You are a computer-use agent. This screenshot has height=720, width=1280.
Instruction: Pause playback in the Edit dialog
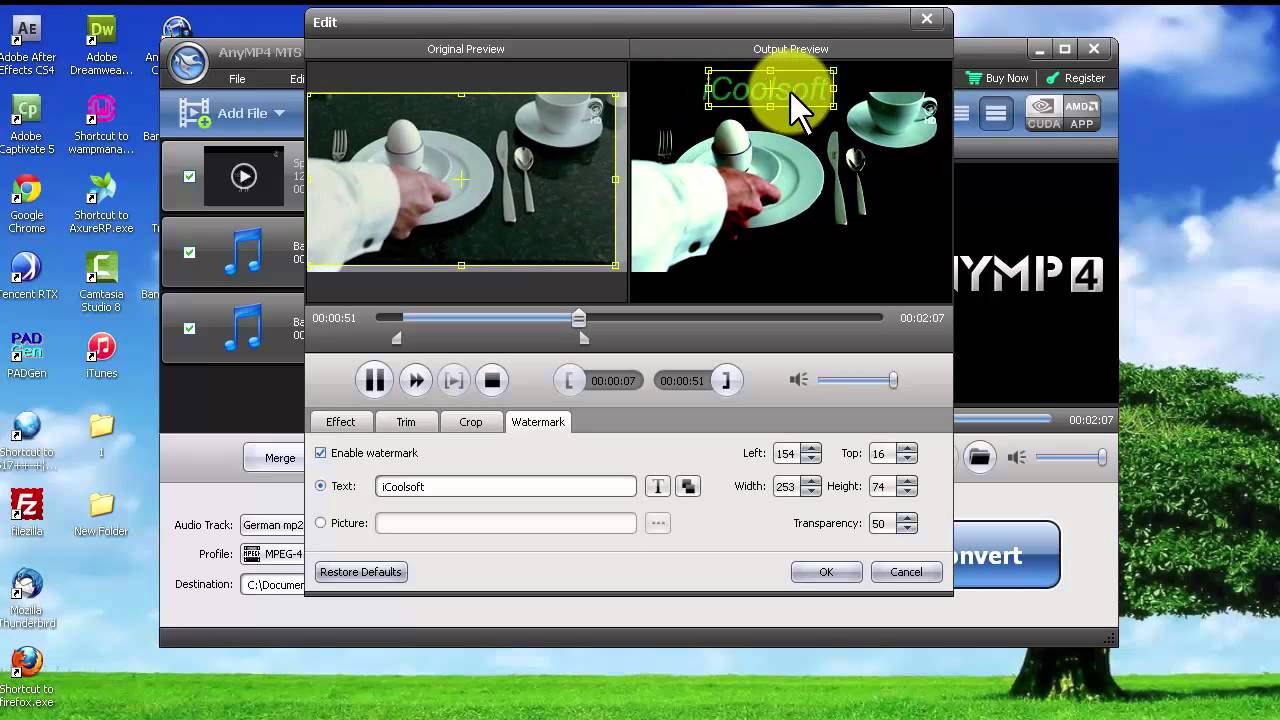coord(375,380)
